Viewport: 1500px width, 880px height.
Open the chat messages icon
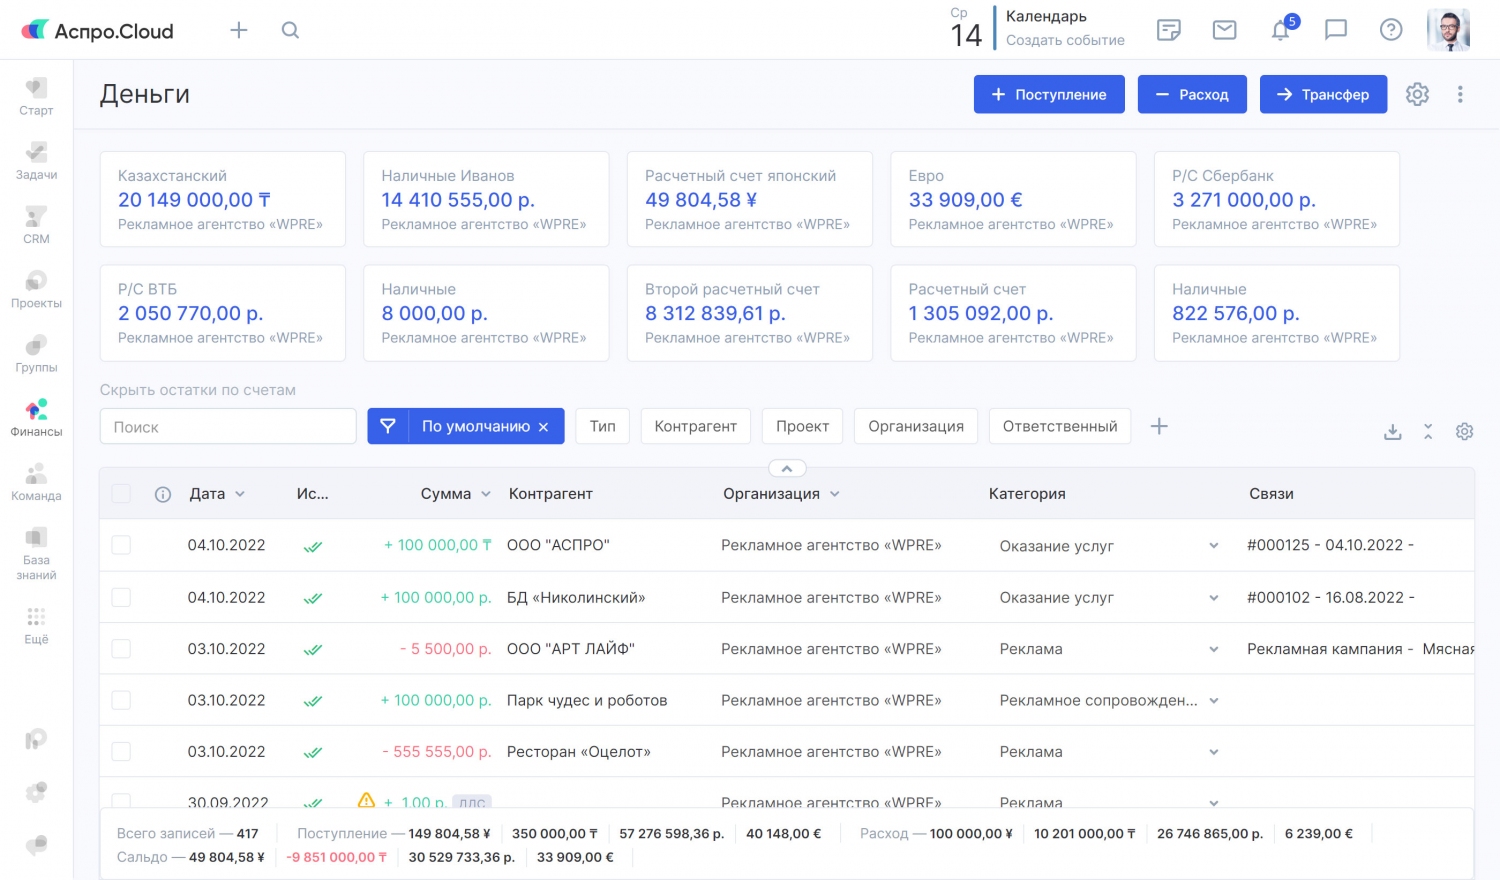point(1336,30)
